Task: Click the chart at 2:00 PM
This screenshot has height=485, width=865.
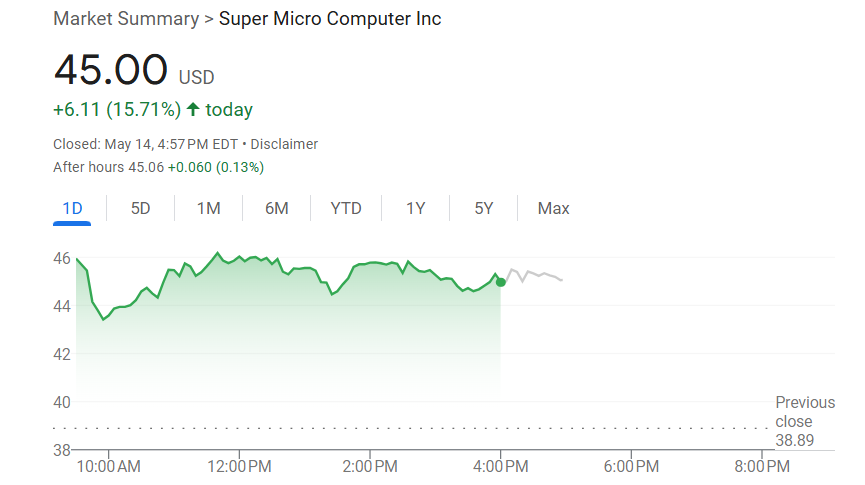Action: [370, 263]
